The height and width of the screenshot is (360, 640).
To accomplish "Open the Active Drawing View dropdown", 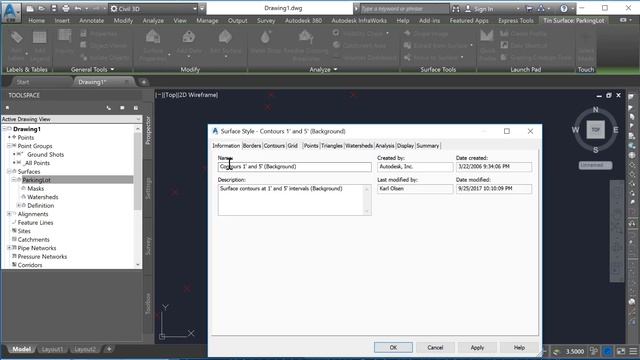I will pyautogui.click(x=71, y=119).
